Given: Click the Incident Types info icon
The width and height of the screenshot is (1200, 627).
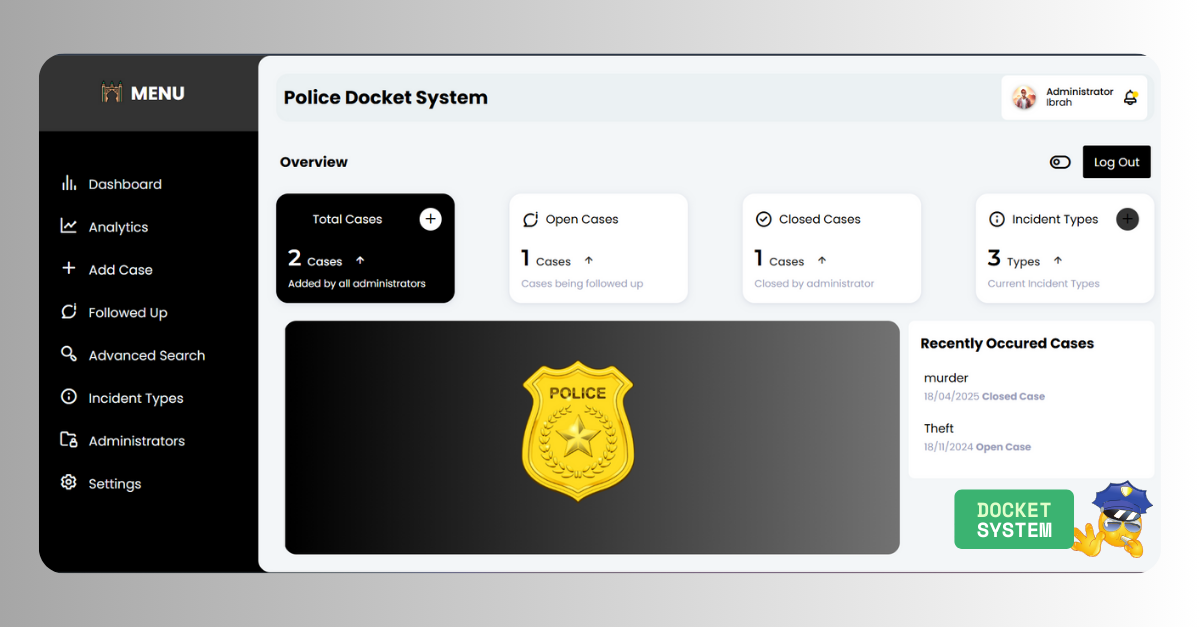Looking at the screenshot, I should [68, 397].
